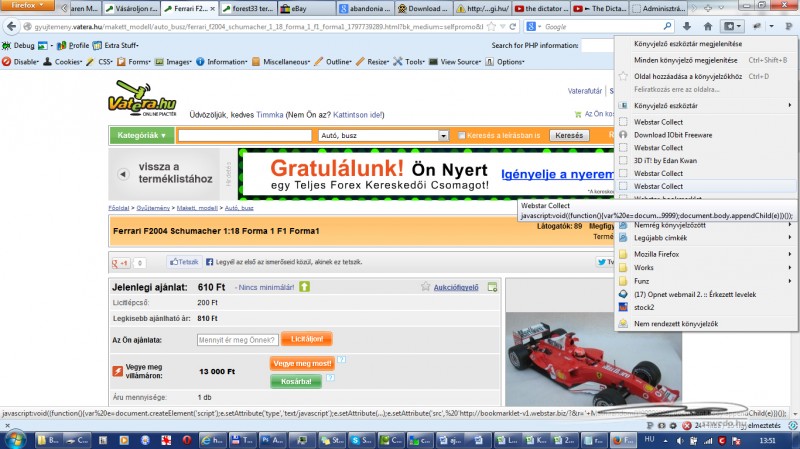Open the Profile toolbar menu
800x449 pixels.
click(x=73, y=45)
